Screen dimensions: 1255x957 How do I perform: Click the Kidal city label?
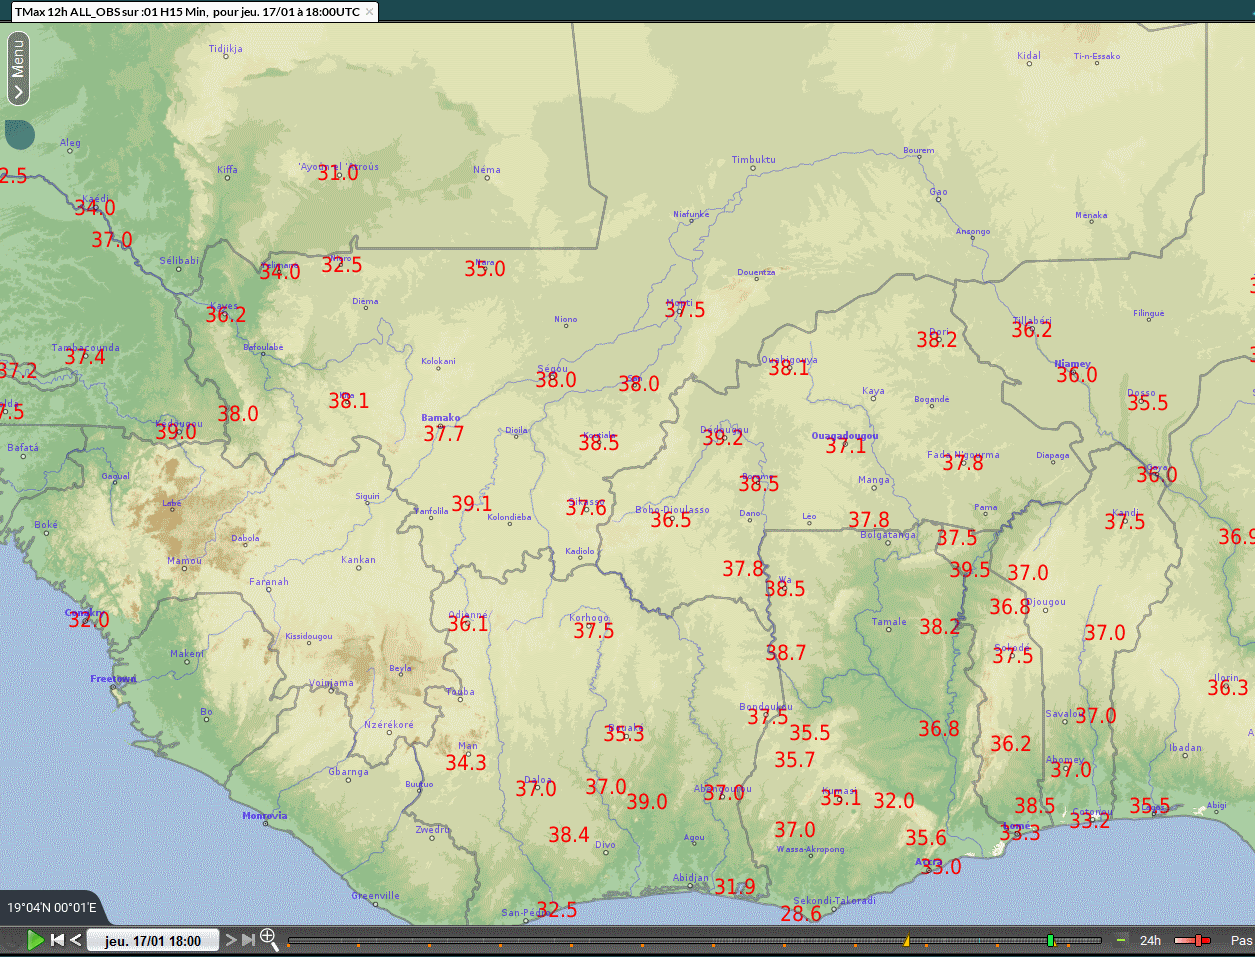tap(1029, 56)
